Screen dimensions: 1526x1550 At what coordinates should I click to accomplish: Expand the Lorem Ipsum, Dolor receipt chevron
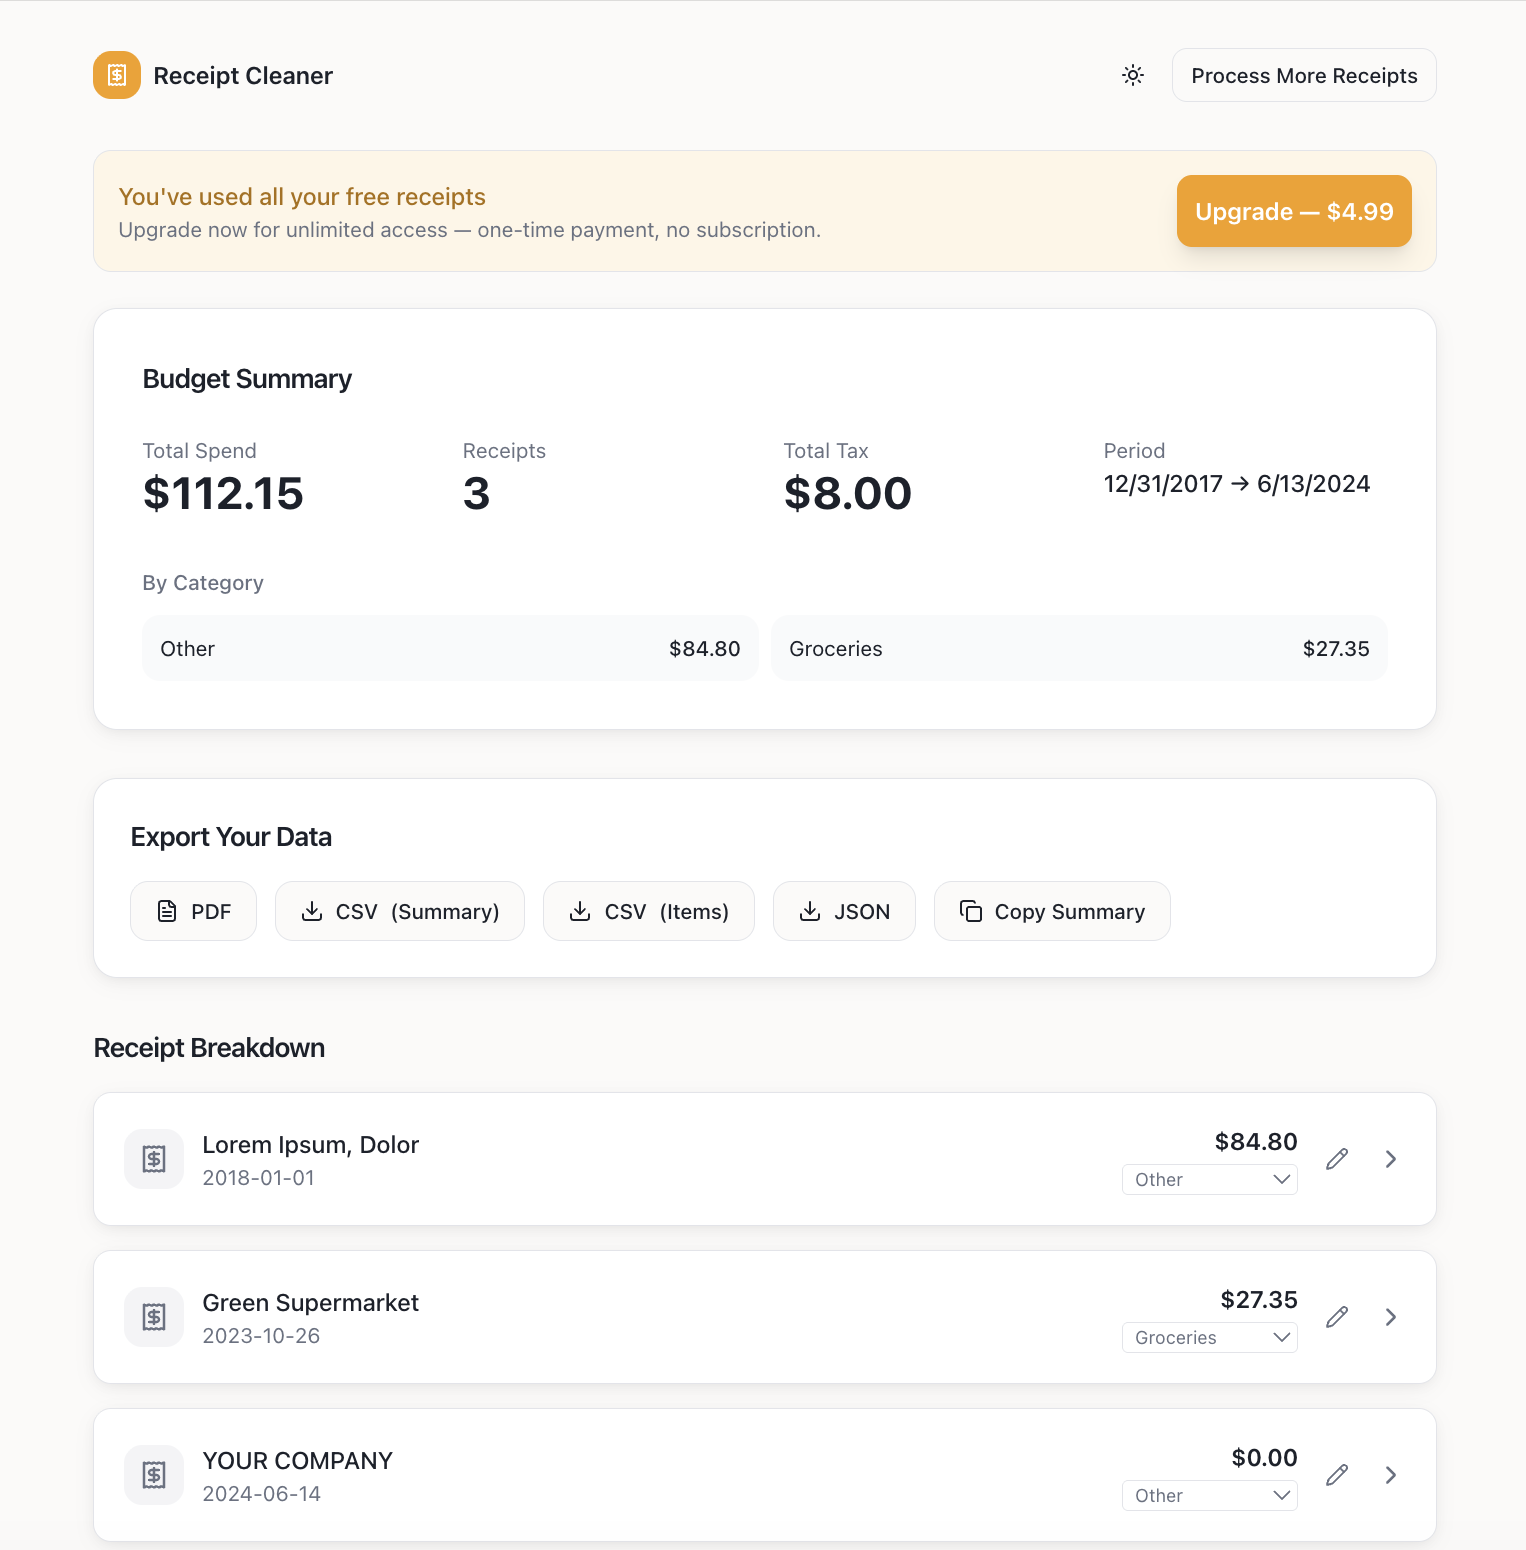(x=1391, y=1159)
